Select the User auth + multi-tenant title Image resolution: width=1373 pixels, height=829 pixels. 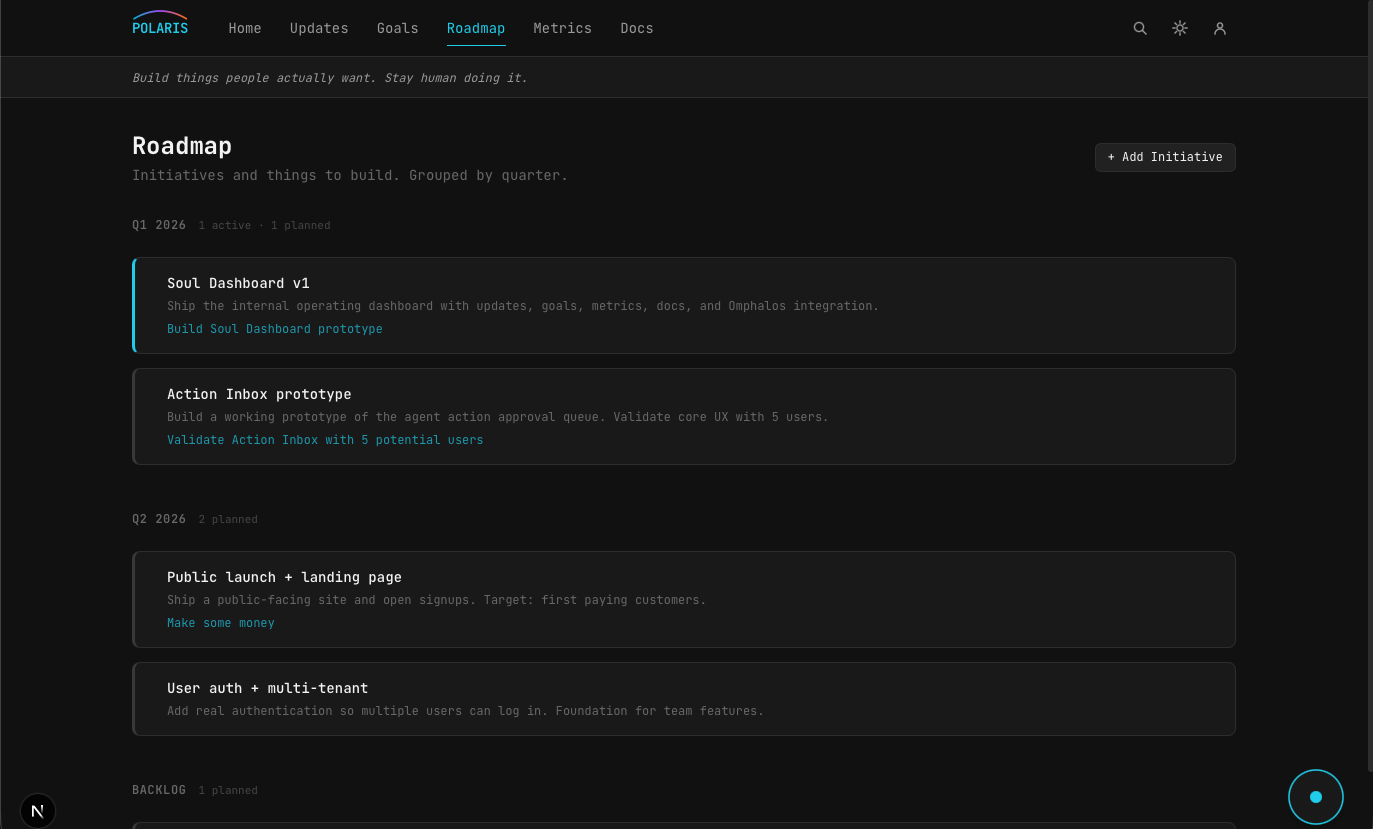tap(267, 688)
